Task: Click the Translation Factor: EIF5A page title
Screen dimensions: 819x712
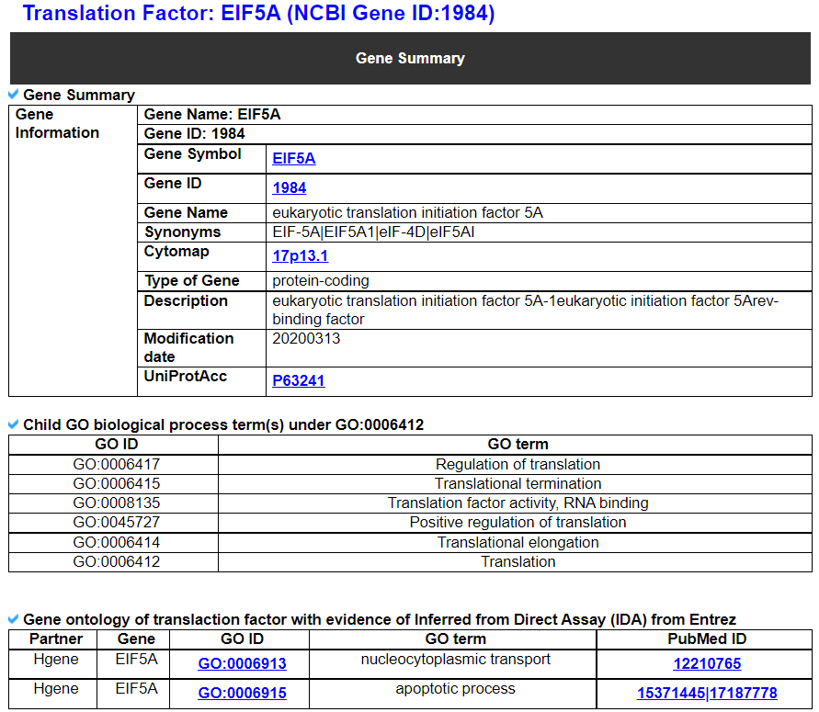Action: [x=258, y=14]
